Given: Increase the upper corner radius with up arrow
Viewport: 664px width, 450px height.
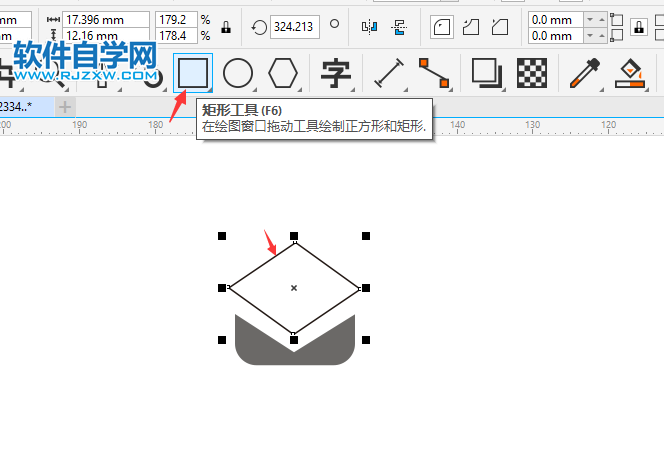Looking at the screenshot, I should coord(602,20).
